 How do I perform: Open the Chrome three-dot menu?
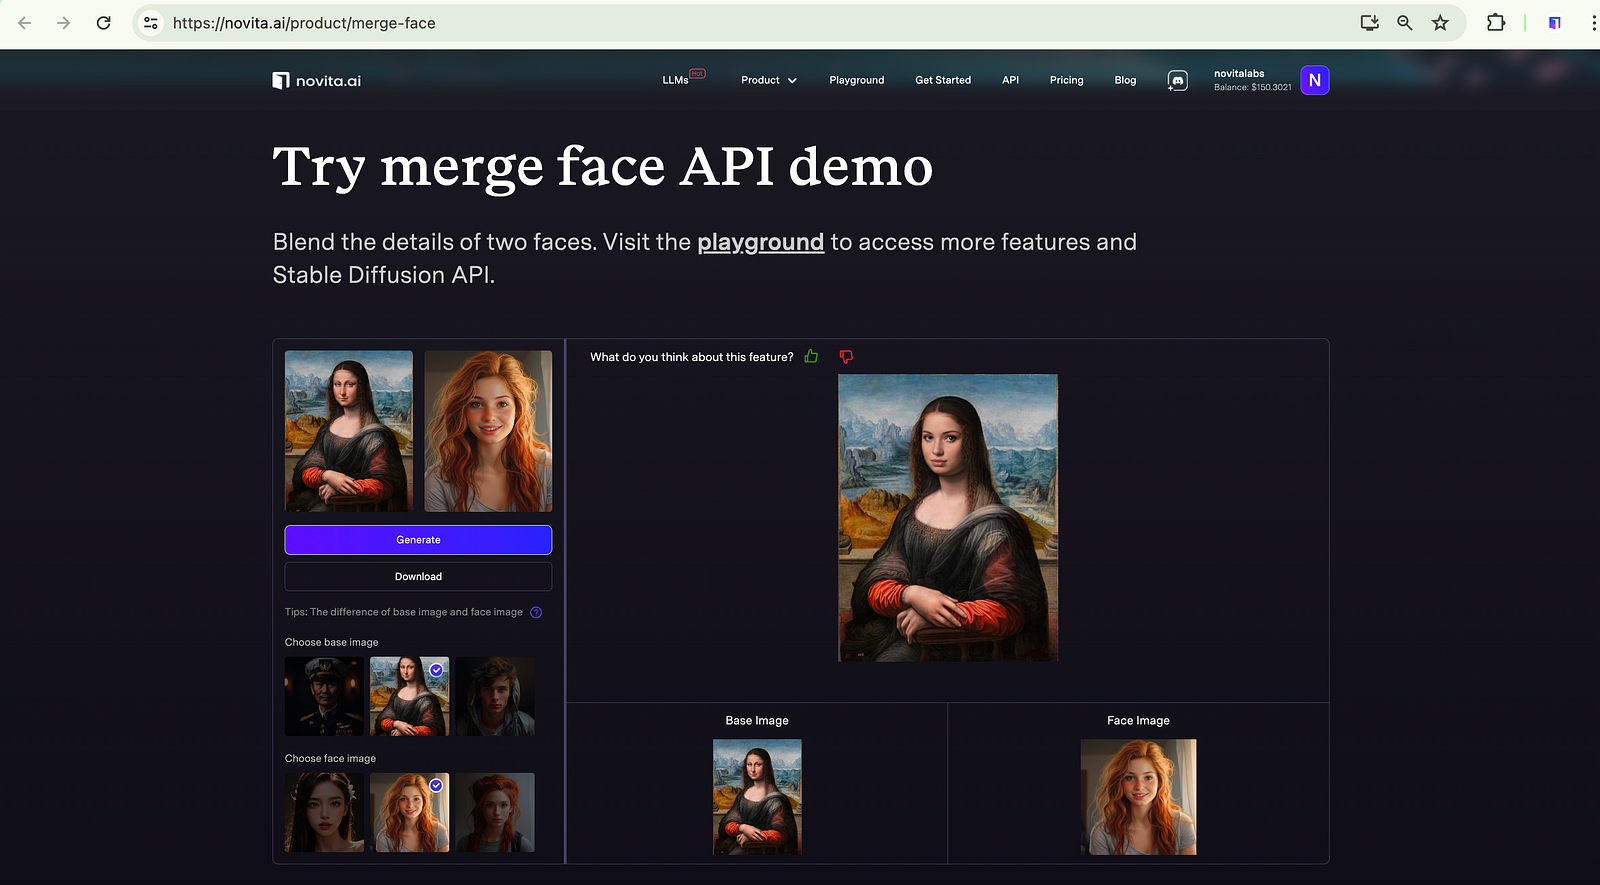1593,23
